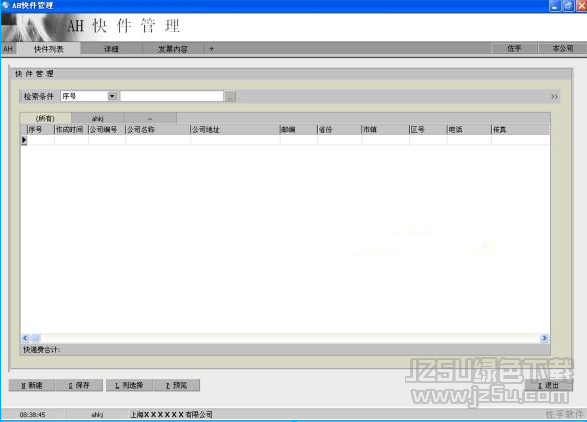This screenshot has width=587, height=422.
Task: Open the 本公司 button
Action: click(x=563, y=48)
